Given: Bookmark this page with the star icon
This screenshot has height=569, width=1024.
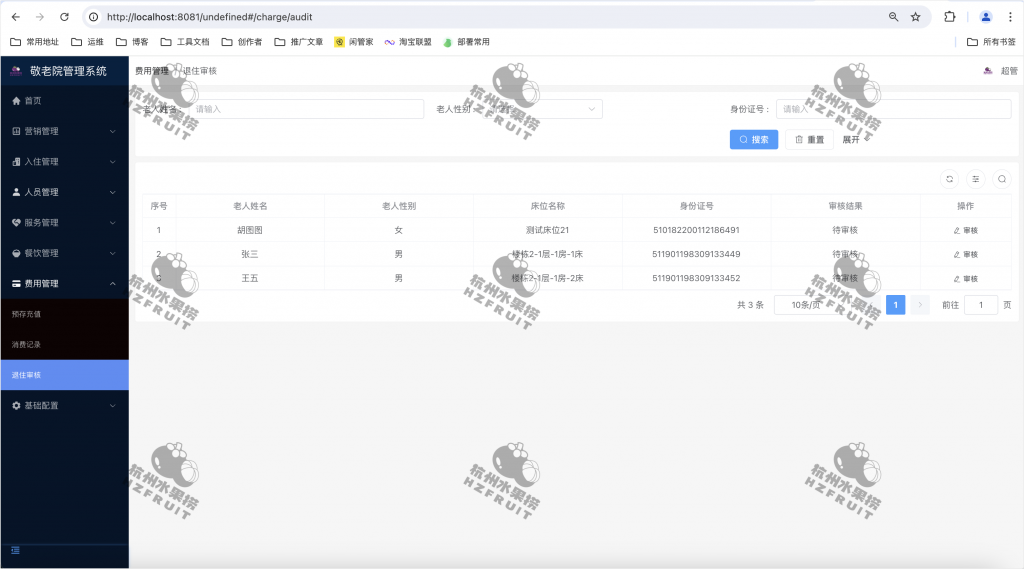Looking at the screenshot, I should tap(916, 17).
